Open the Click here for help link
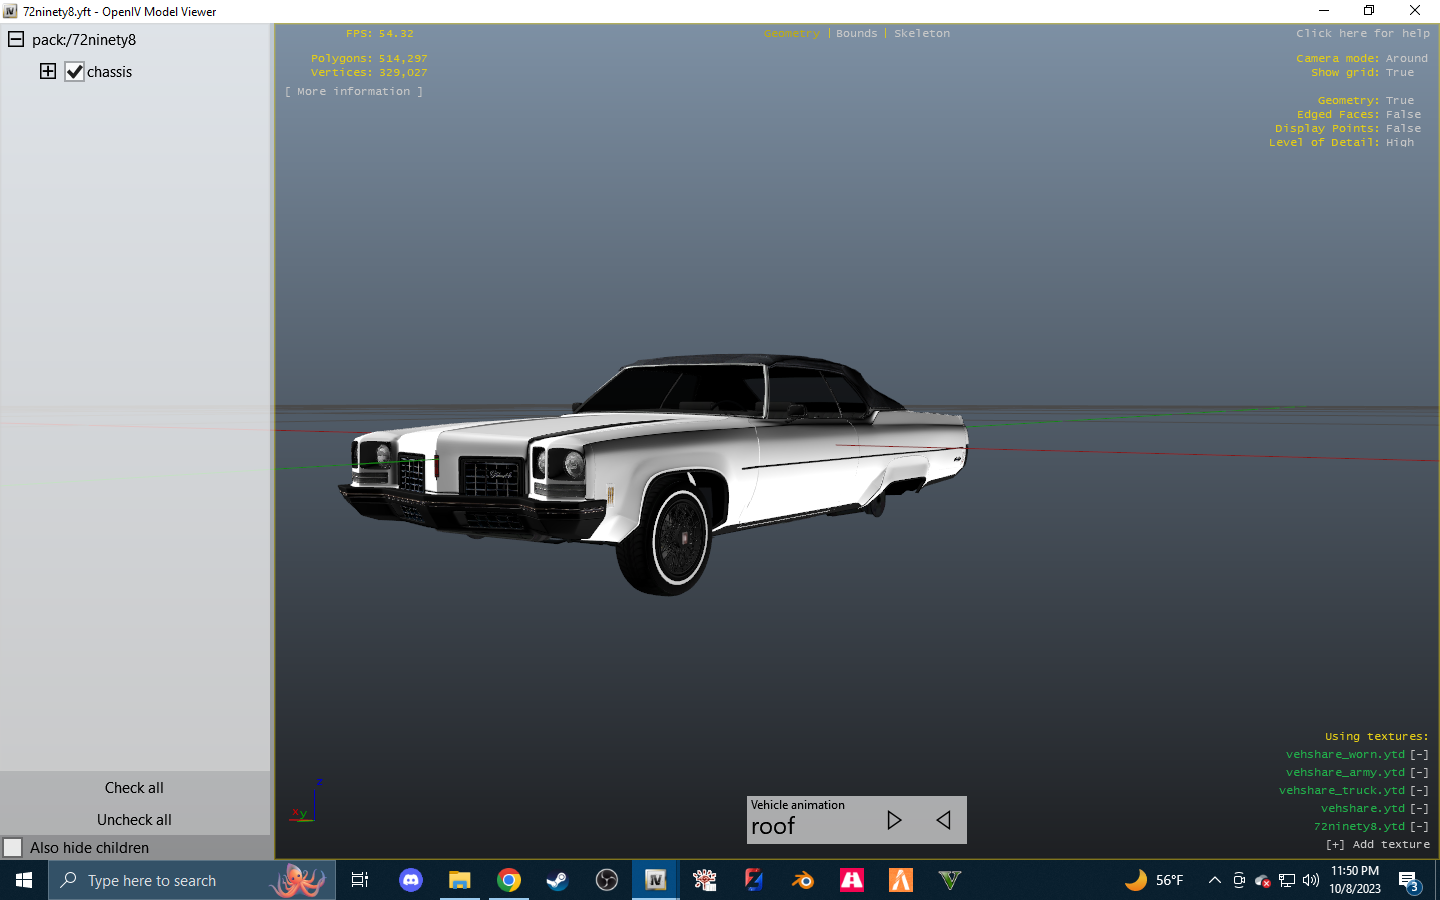 tap(1362, 33)
